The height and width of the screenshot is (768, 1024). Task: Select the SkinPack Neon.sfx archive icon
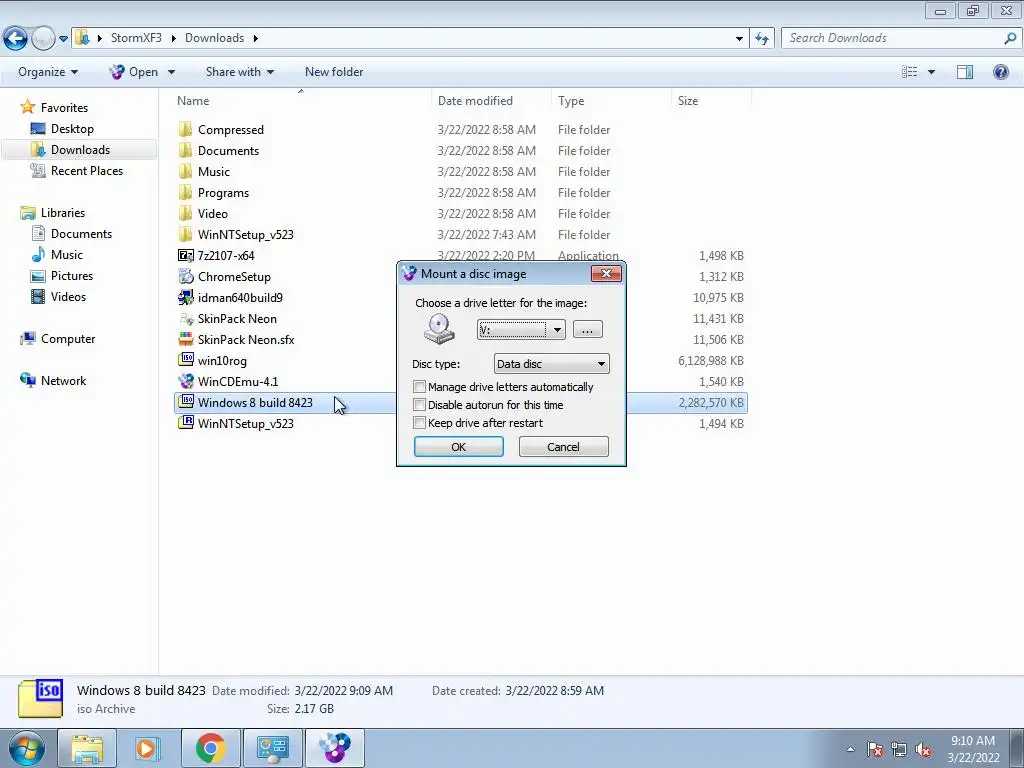(x=185, y=339)
